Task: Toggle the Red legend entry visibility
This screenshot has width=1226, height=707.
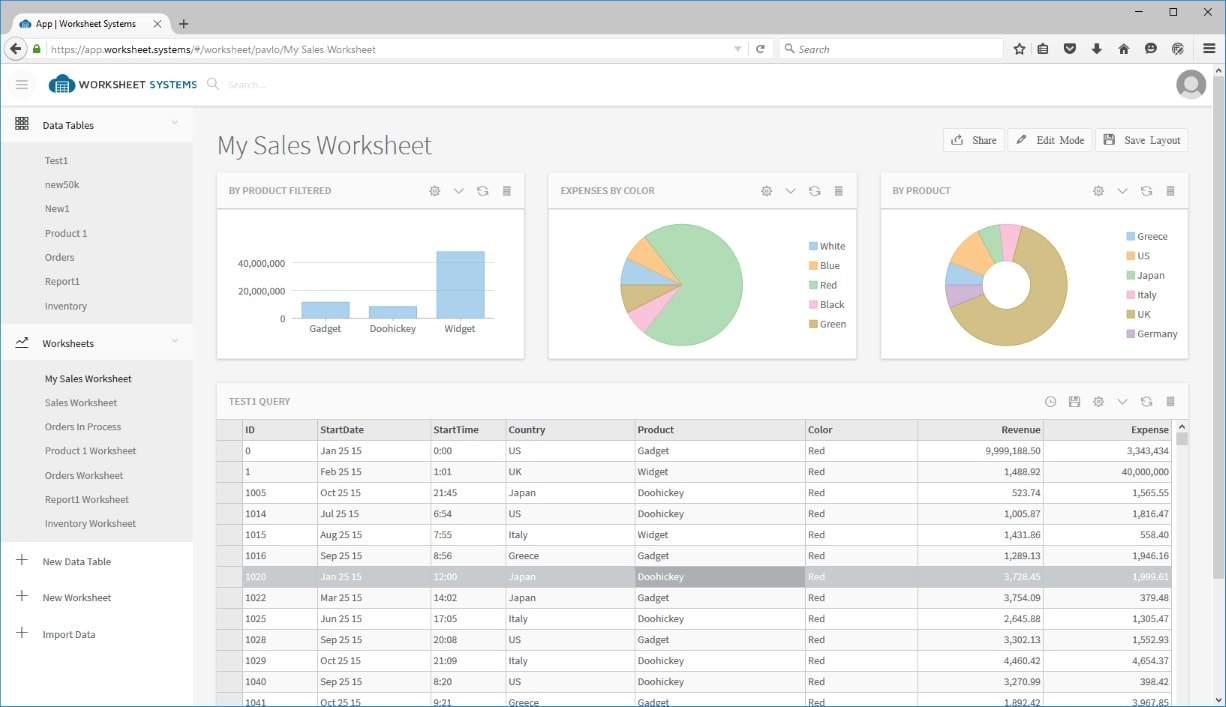Action: pyautogui.click(x=826, y=285)
